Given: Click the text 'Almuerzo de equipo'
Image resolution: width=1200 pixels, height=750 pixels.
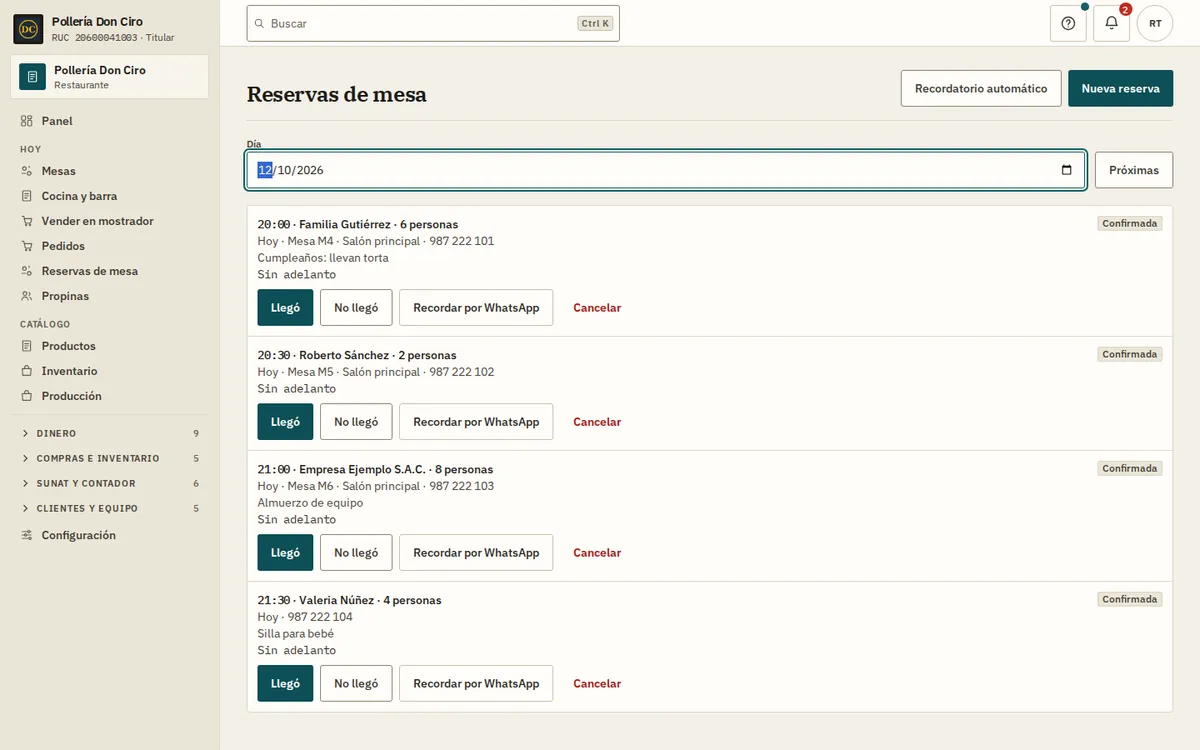Looking at the screenshot, I should (310, 503).
